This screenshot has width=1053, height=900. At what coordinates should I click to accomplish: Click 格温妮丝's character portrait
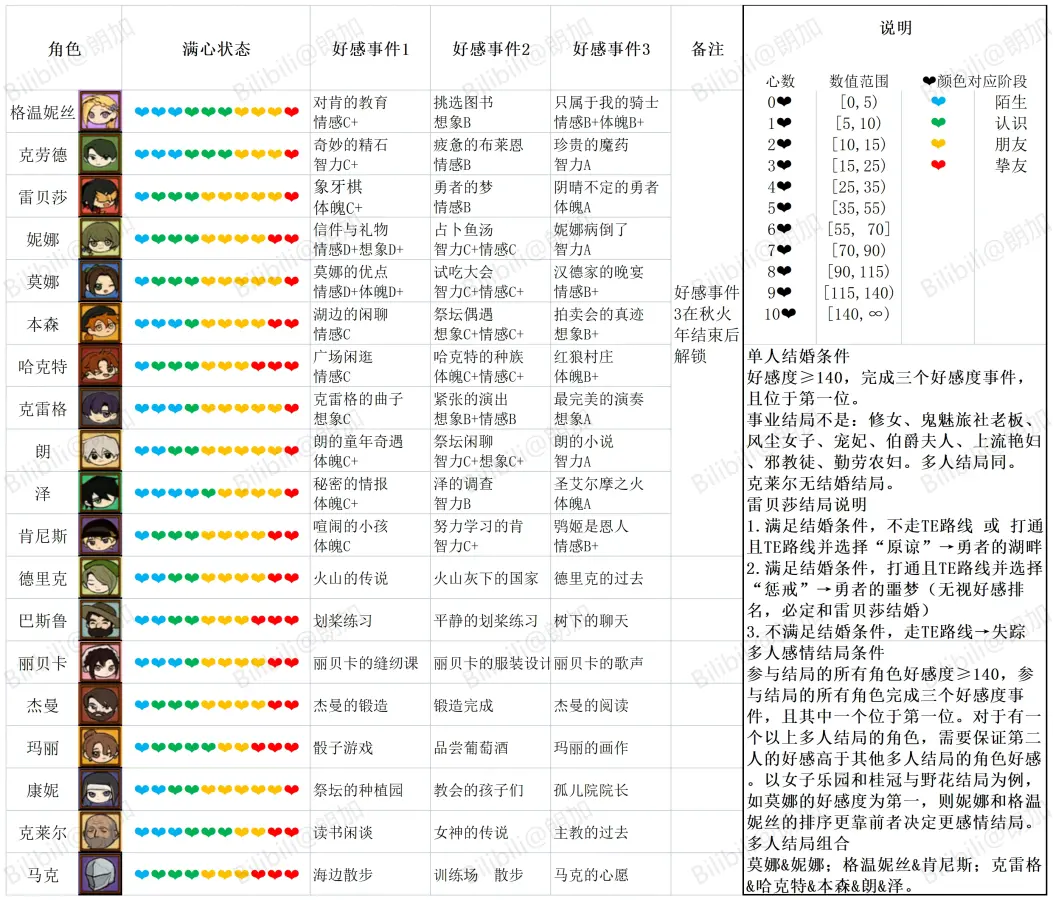[x=100, y=111]
